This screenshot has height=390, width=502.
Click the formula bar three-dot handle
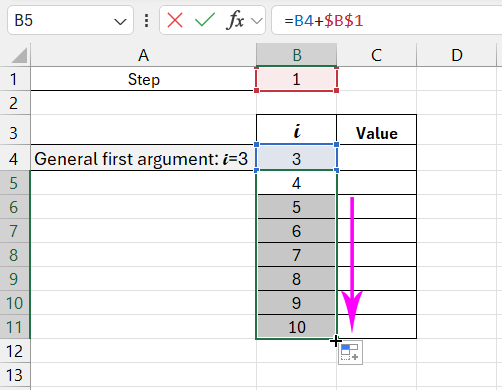click(146, 20)
